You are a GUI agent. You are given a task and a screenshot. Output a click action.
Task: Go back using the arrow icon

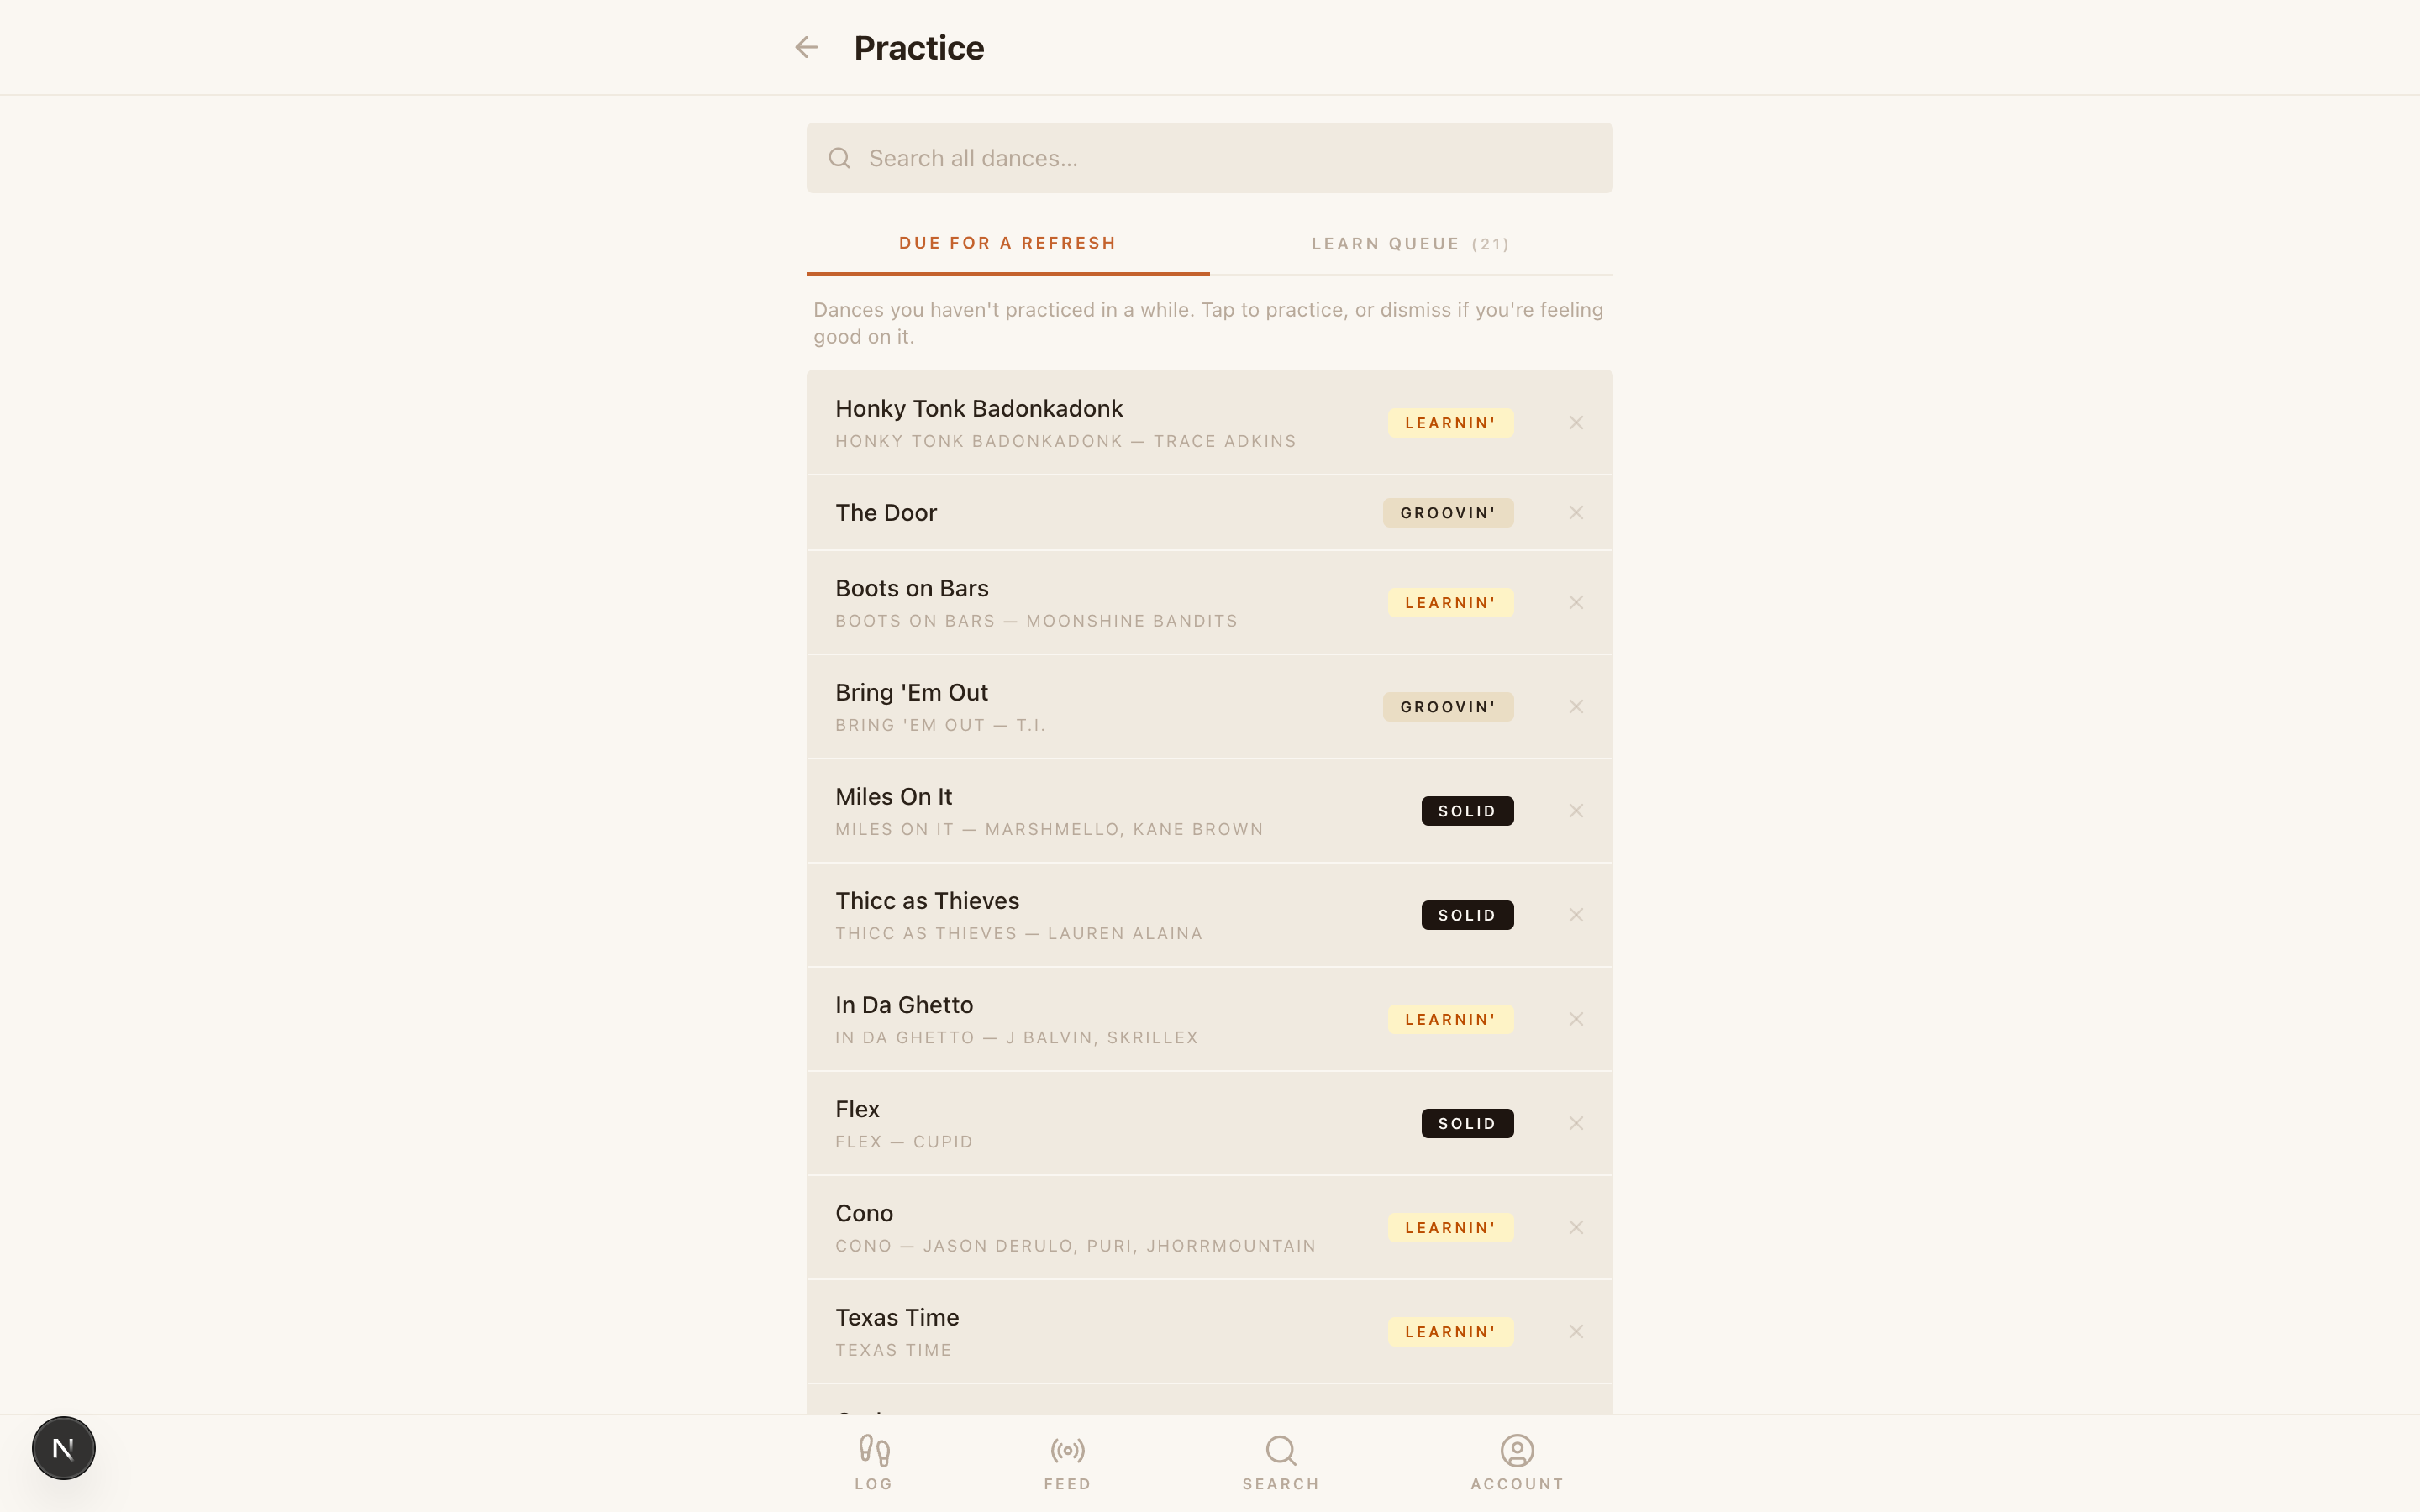806,47
